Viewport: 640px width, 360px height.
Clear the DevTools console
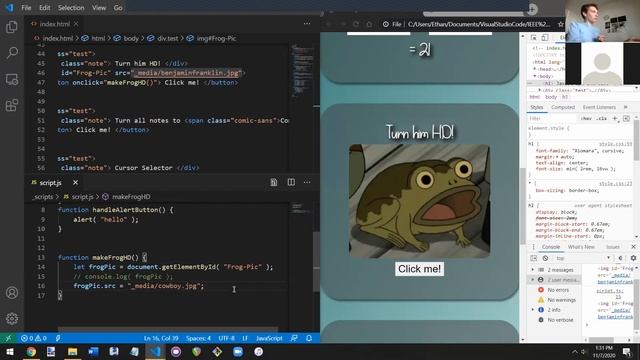(x=545, y=258)
